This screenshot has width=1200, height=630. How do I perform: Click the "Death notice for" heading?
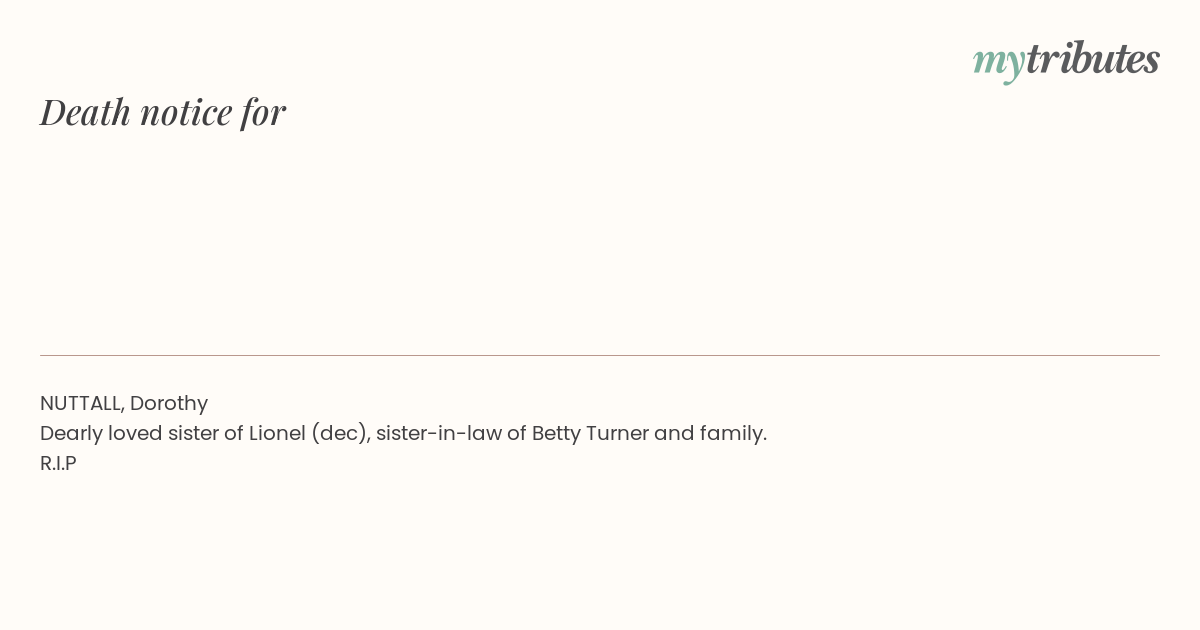click(163, 112)
